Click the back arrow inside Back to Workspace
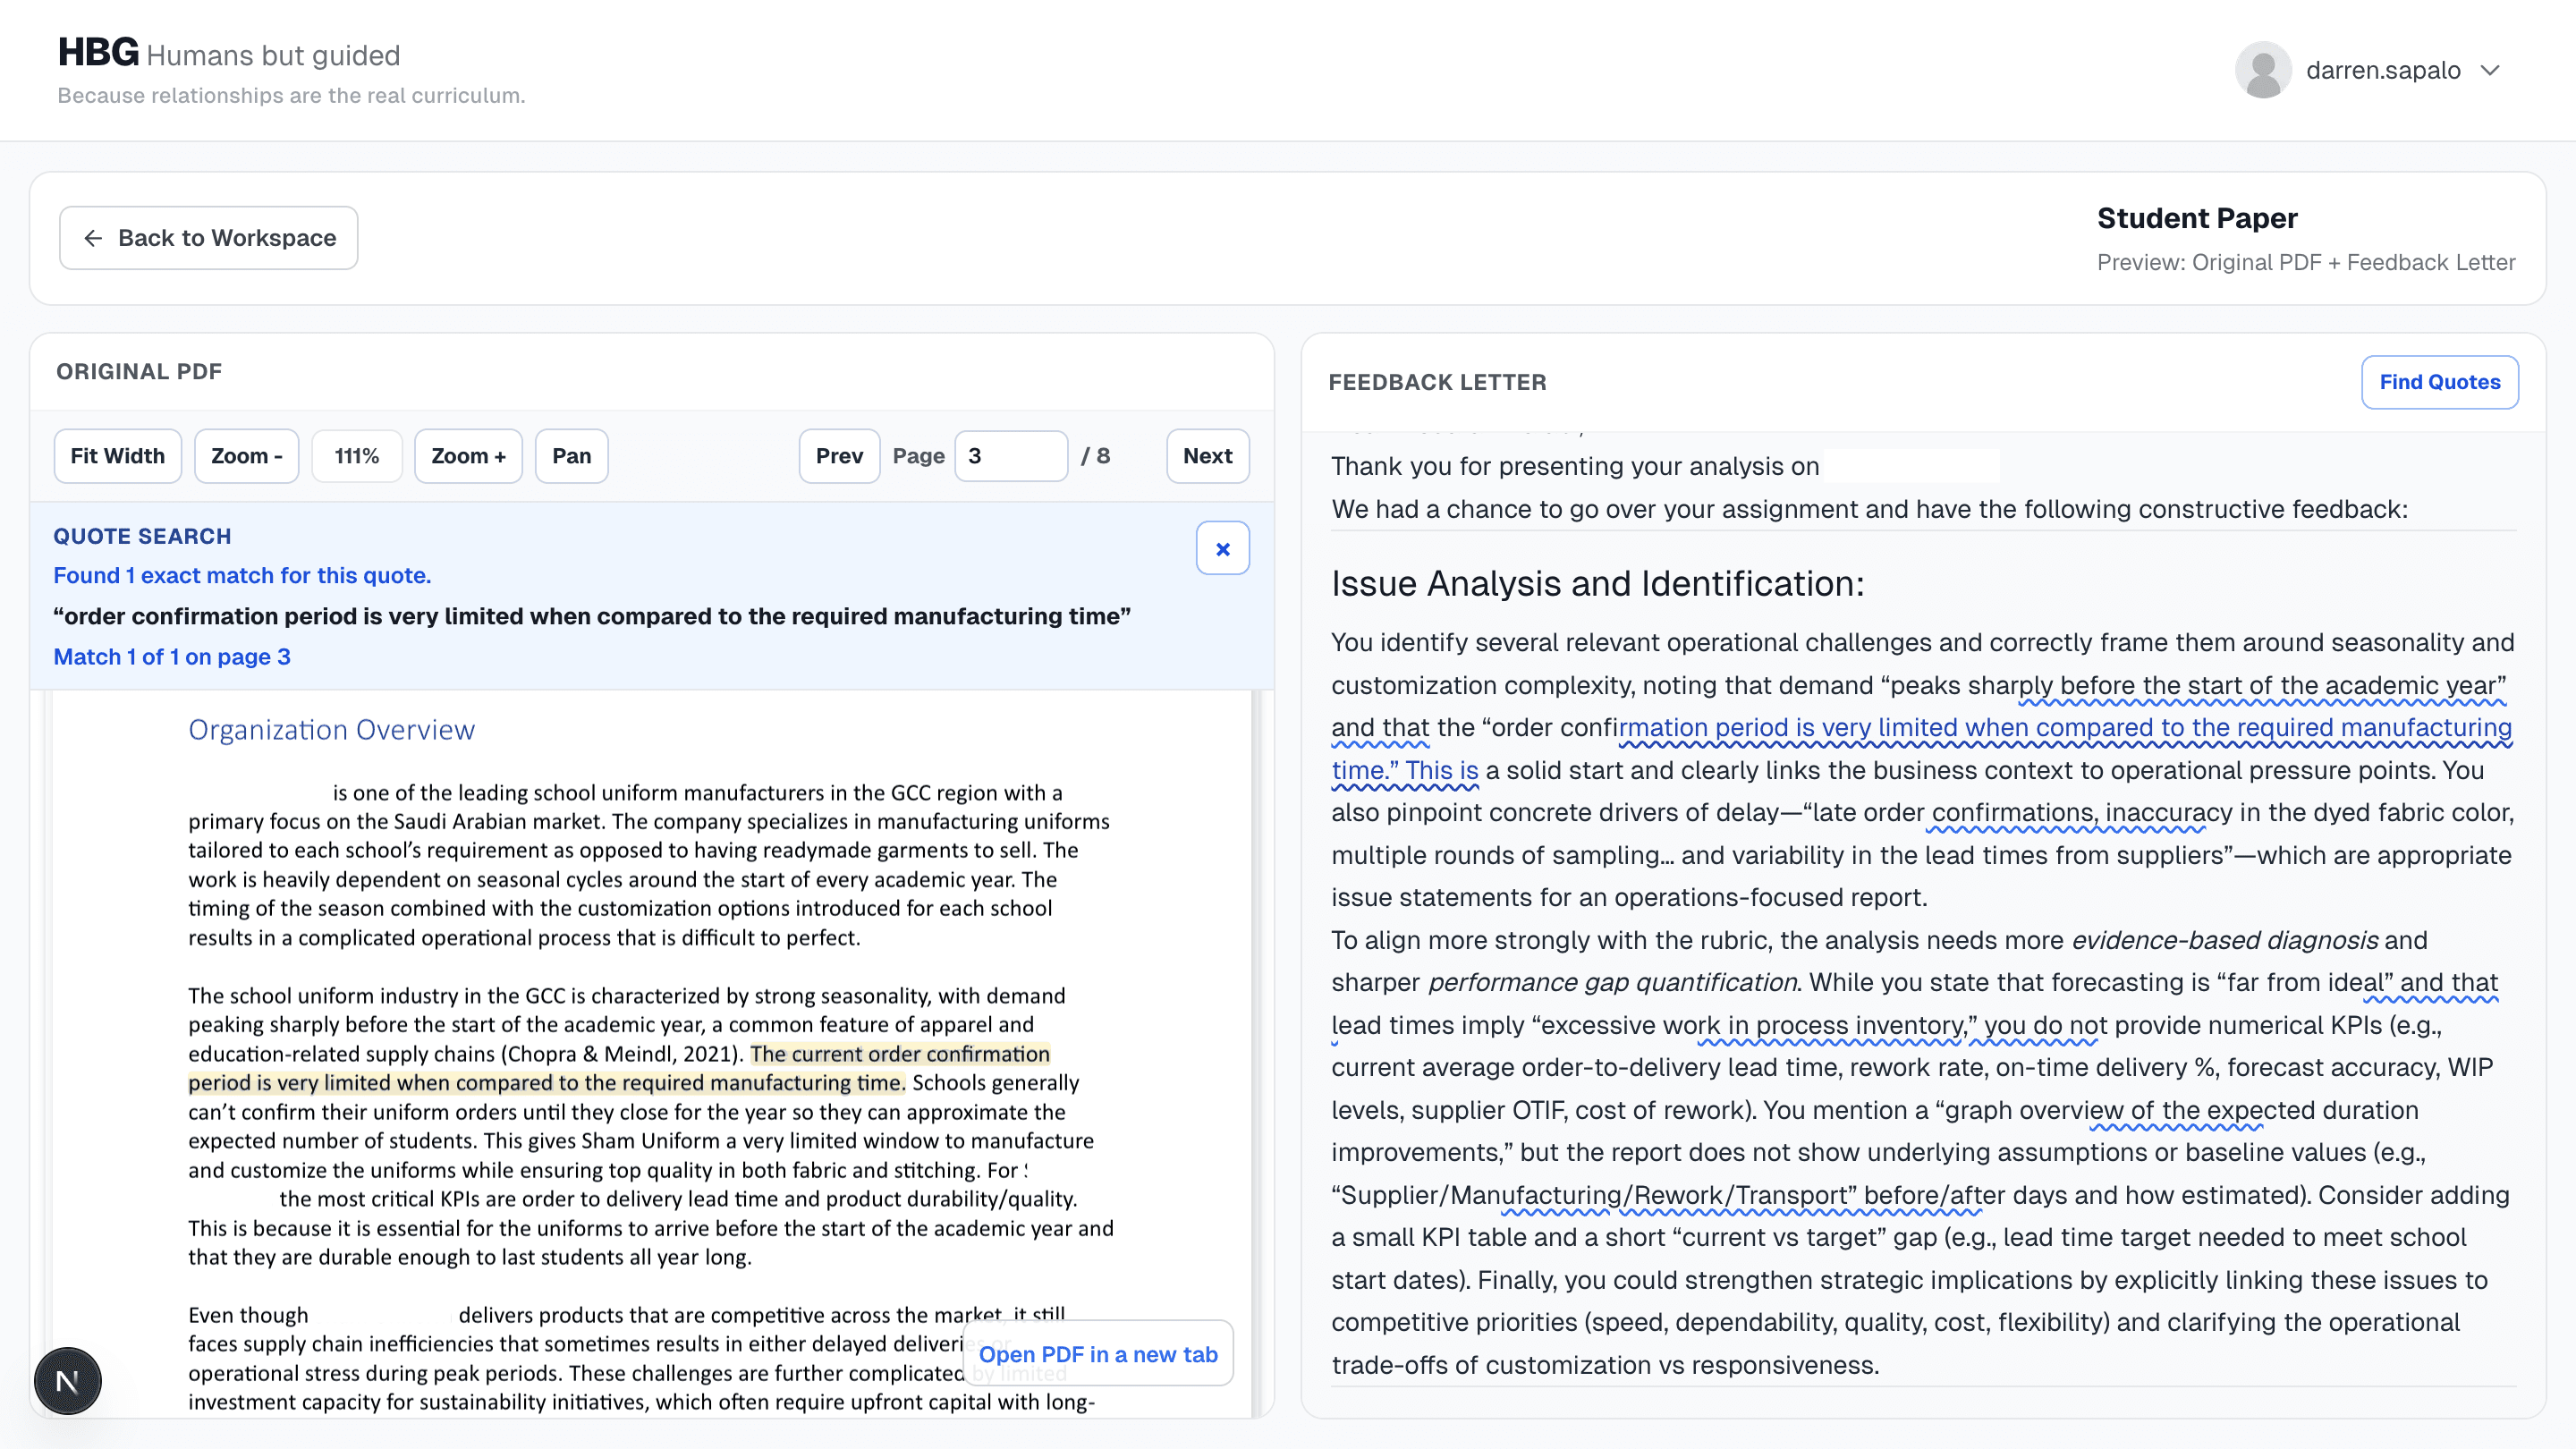Viewport: 2576px width, 1449px height. (93, 238)
